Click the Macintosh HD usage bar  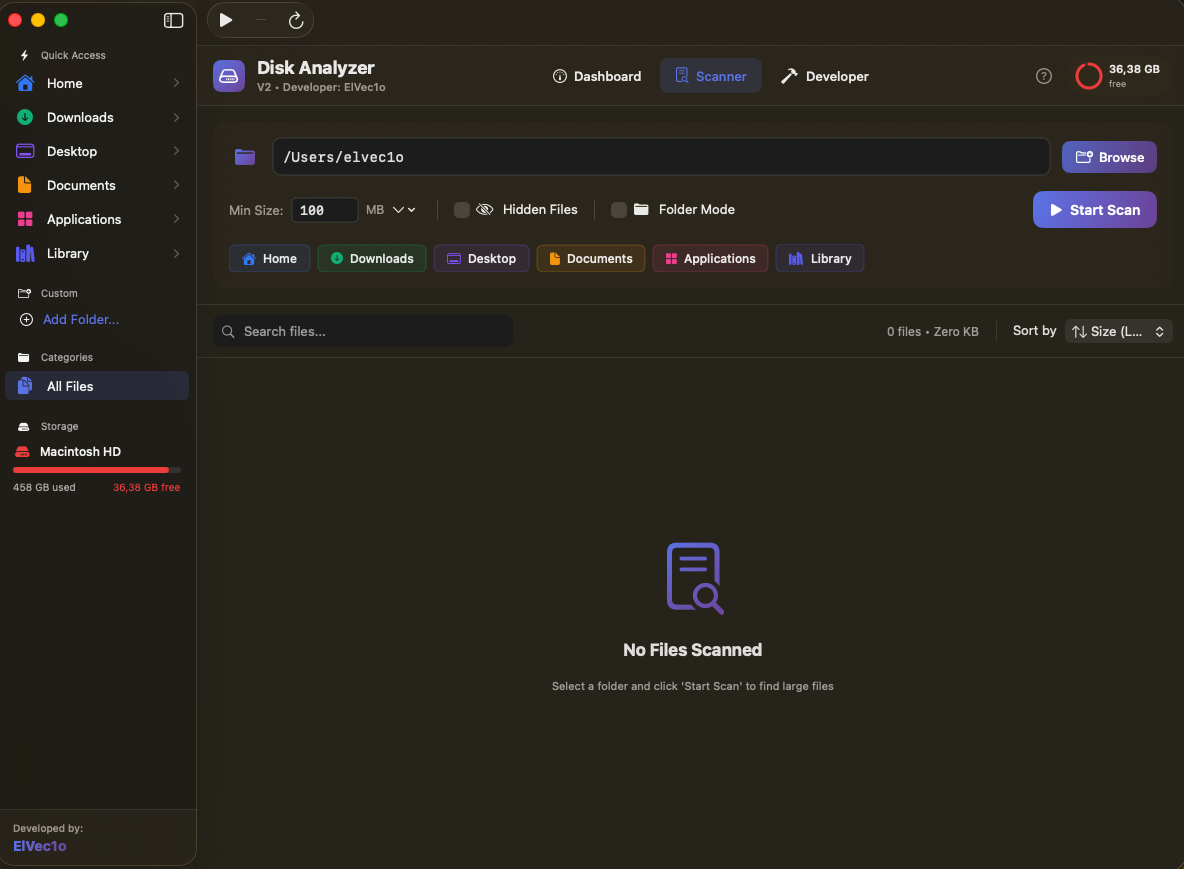pyautogui.click(x=95, y=469)
